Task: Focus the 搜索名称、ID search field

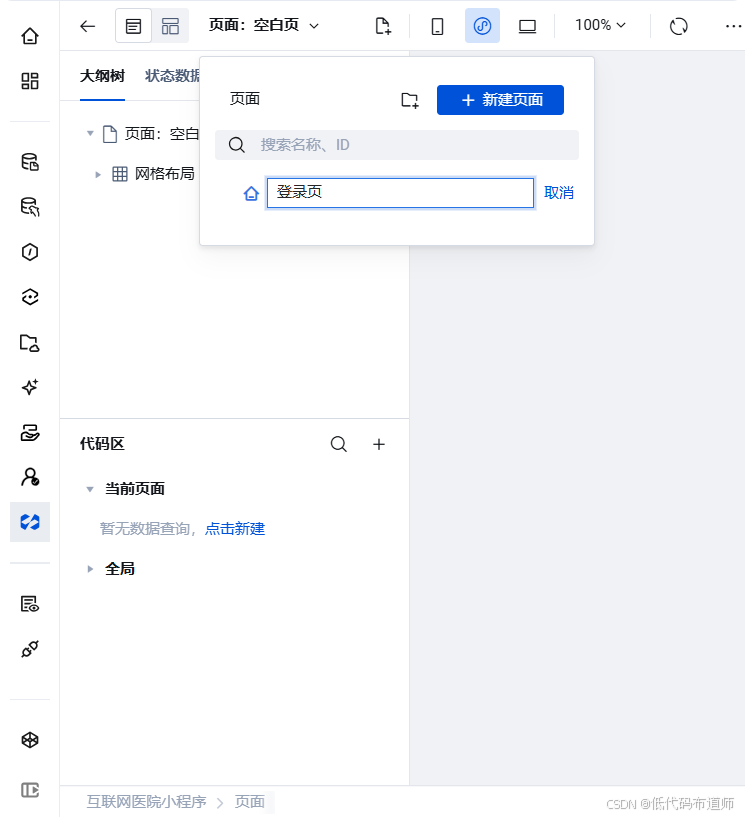Action: click(397, 145)
